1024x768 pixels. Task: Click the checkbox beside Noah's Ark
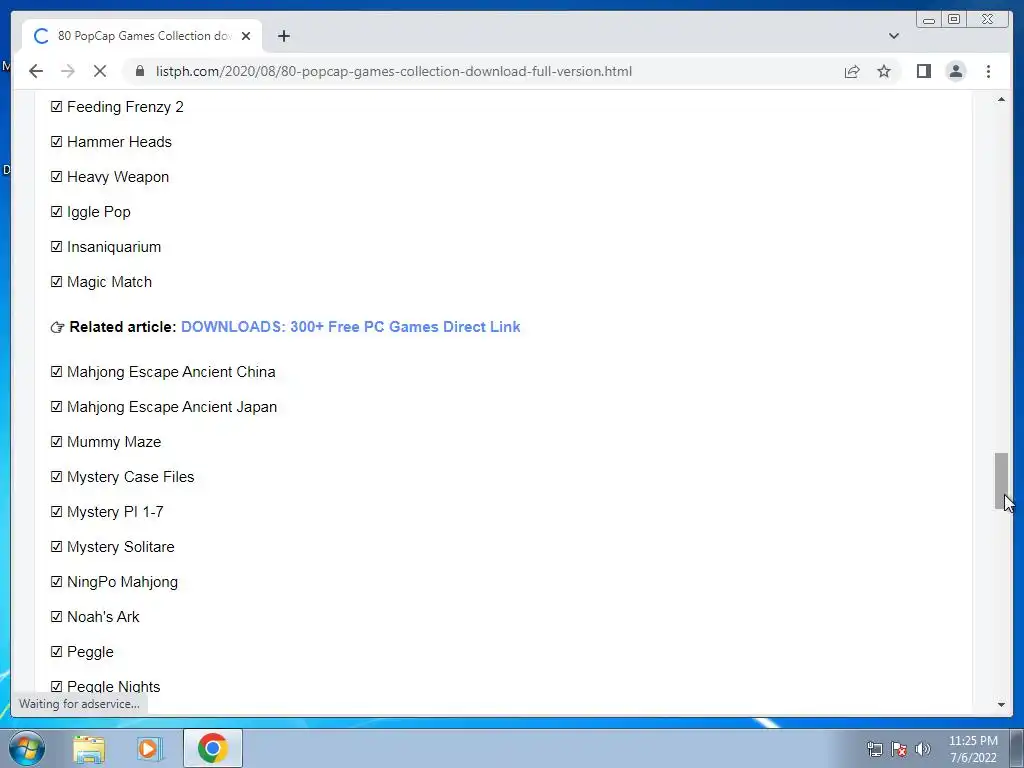56,616
